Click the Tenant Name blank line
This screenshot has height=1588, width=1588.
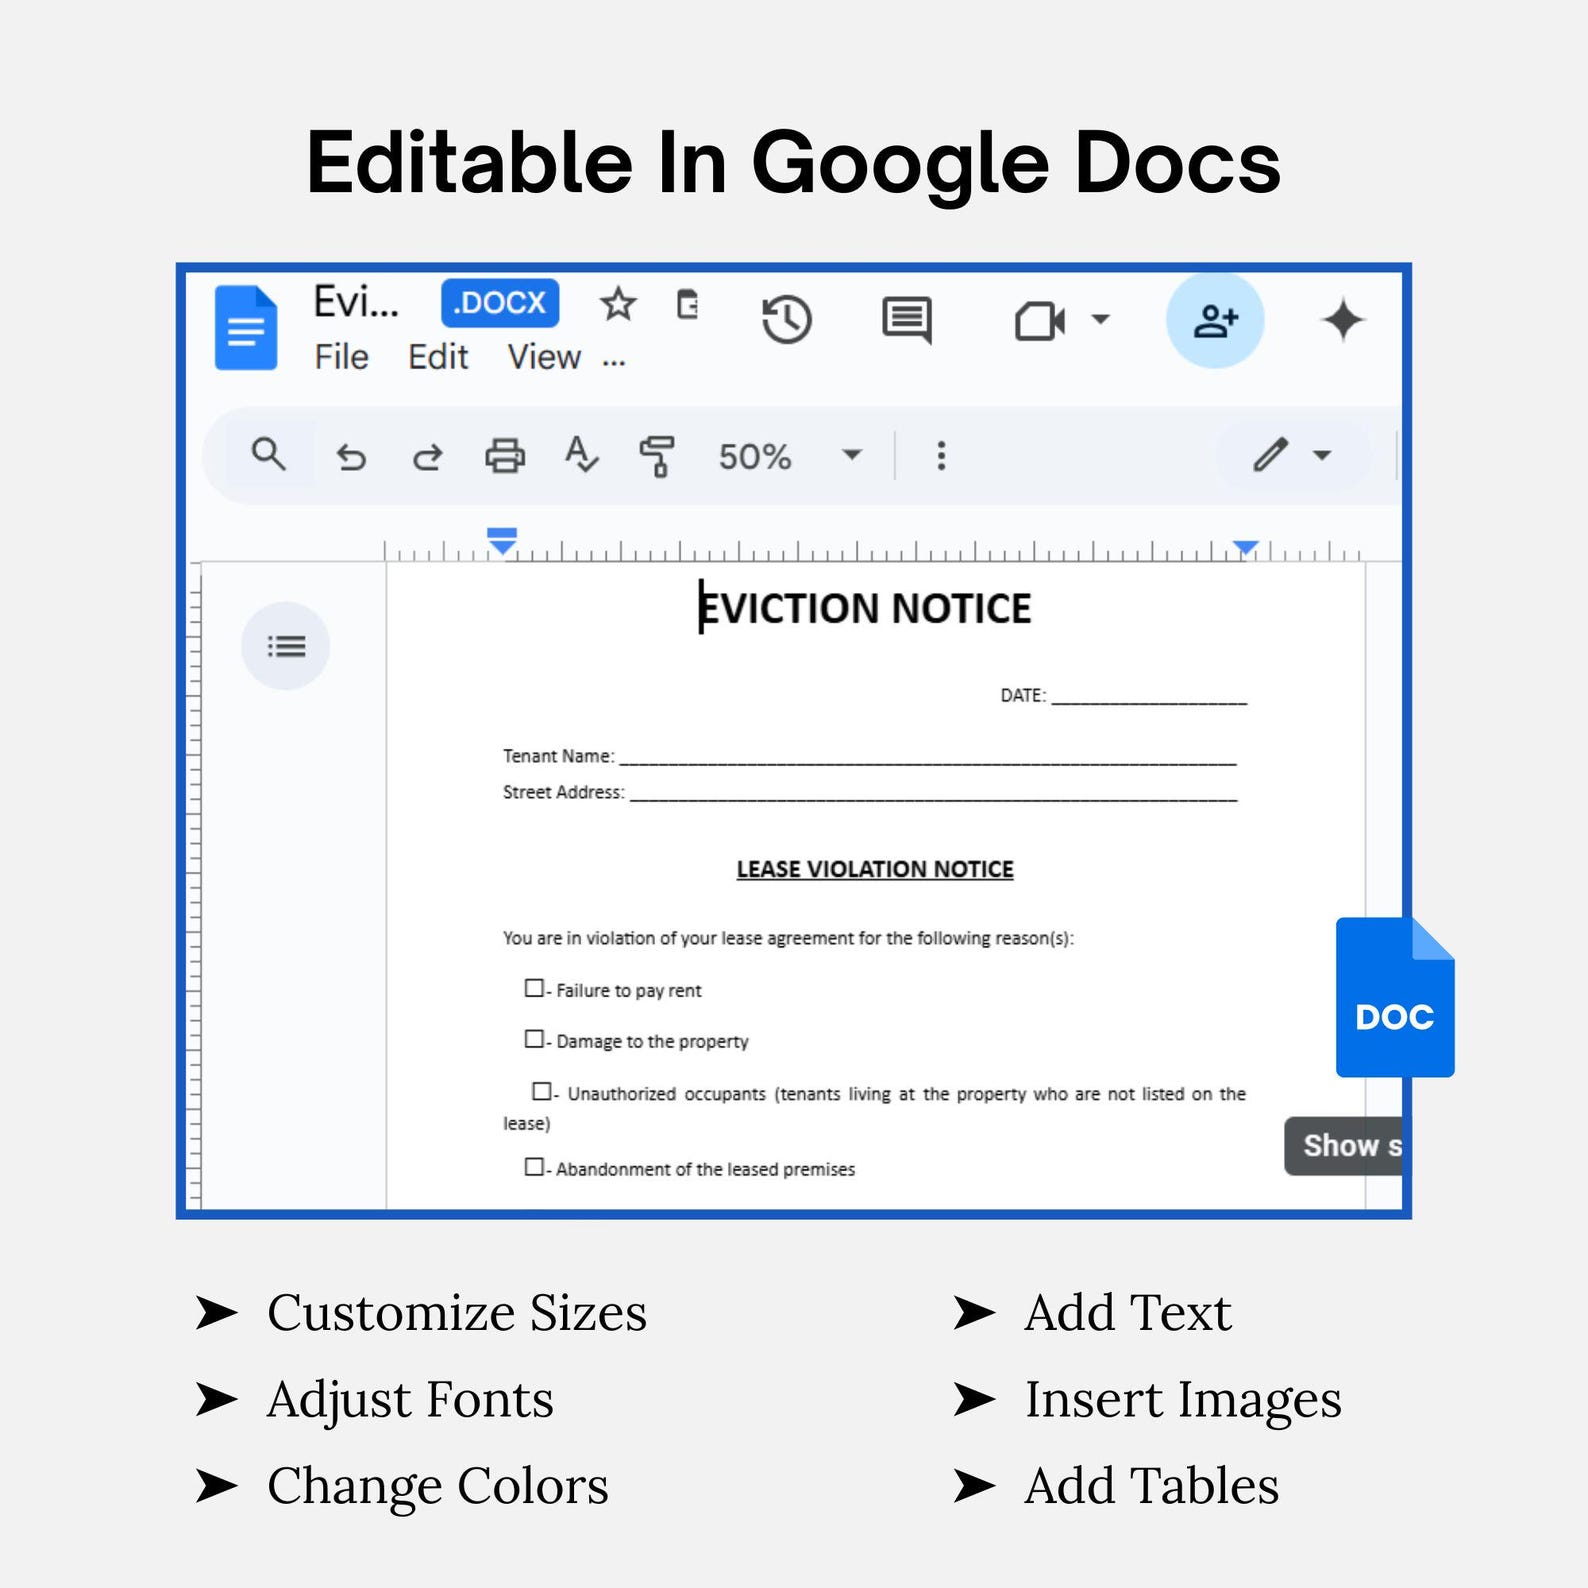[928, 757]
